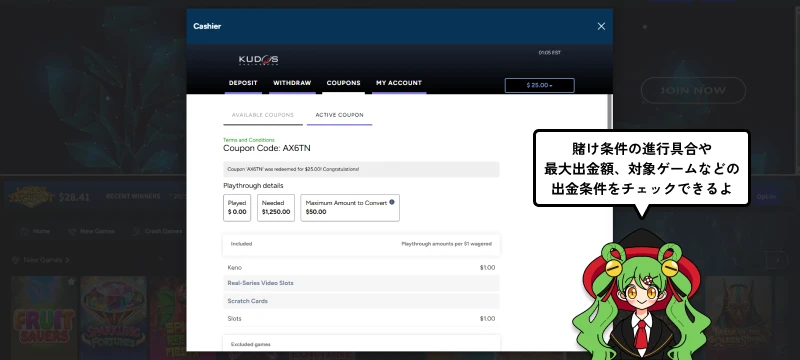Open the Sparkling Fortunes game thumbnail
The width and height of the screenshot is (800, 360).
tap(113, 318)
